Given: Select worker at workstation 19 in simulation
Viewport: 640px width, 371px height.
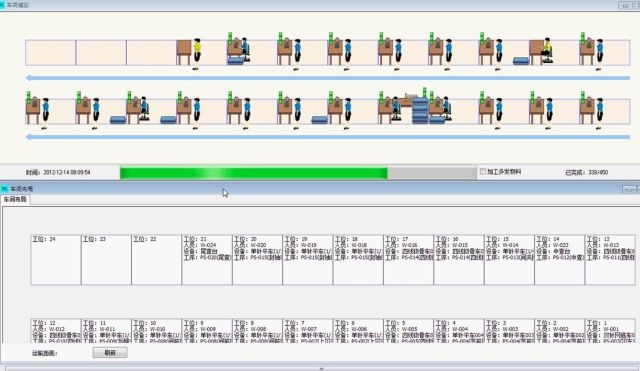Looking at the screenshot, I should [298, 55].
